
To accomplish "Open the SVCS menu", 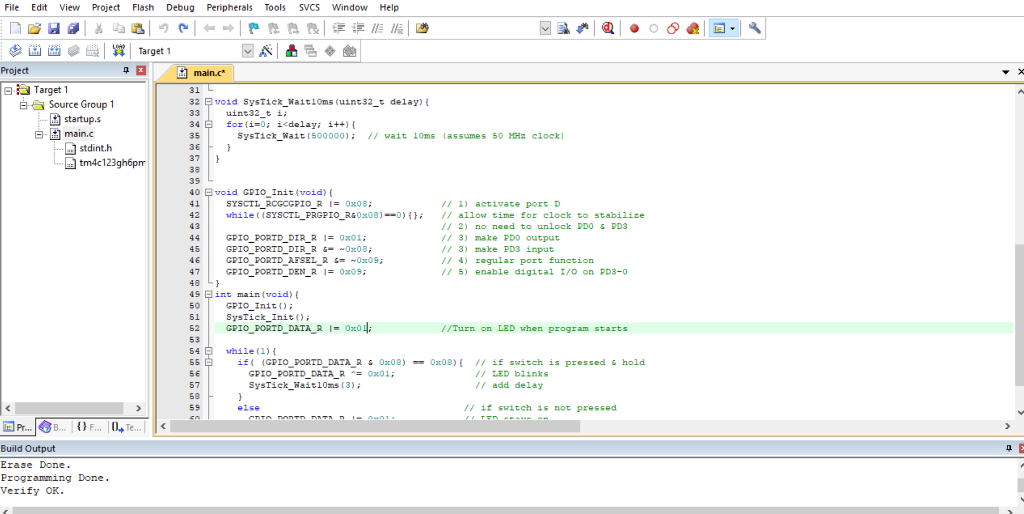I will pyautogui.click(x=310, y=7).
